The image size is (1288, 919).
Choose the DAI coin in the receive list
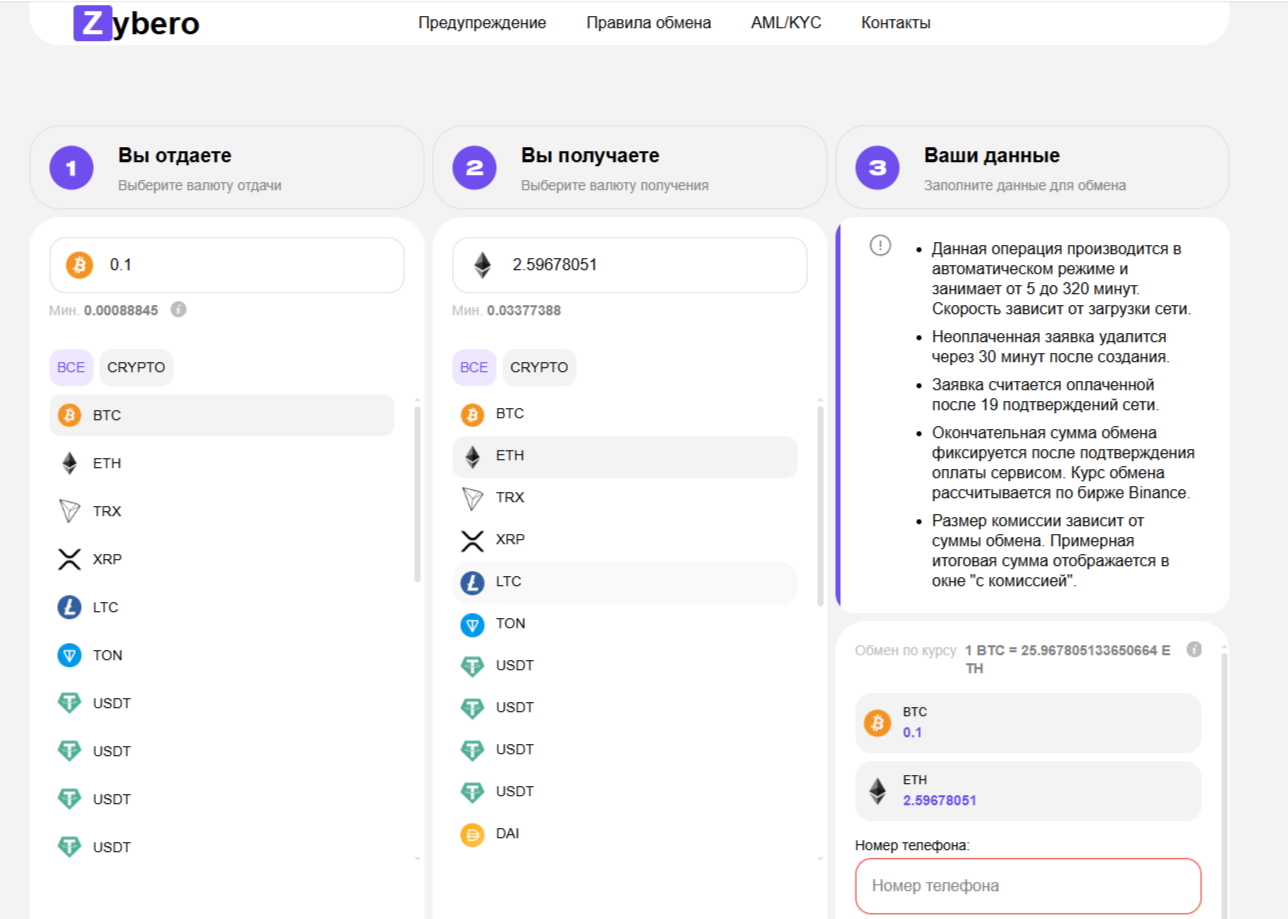click(507, 833)
